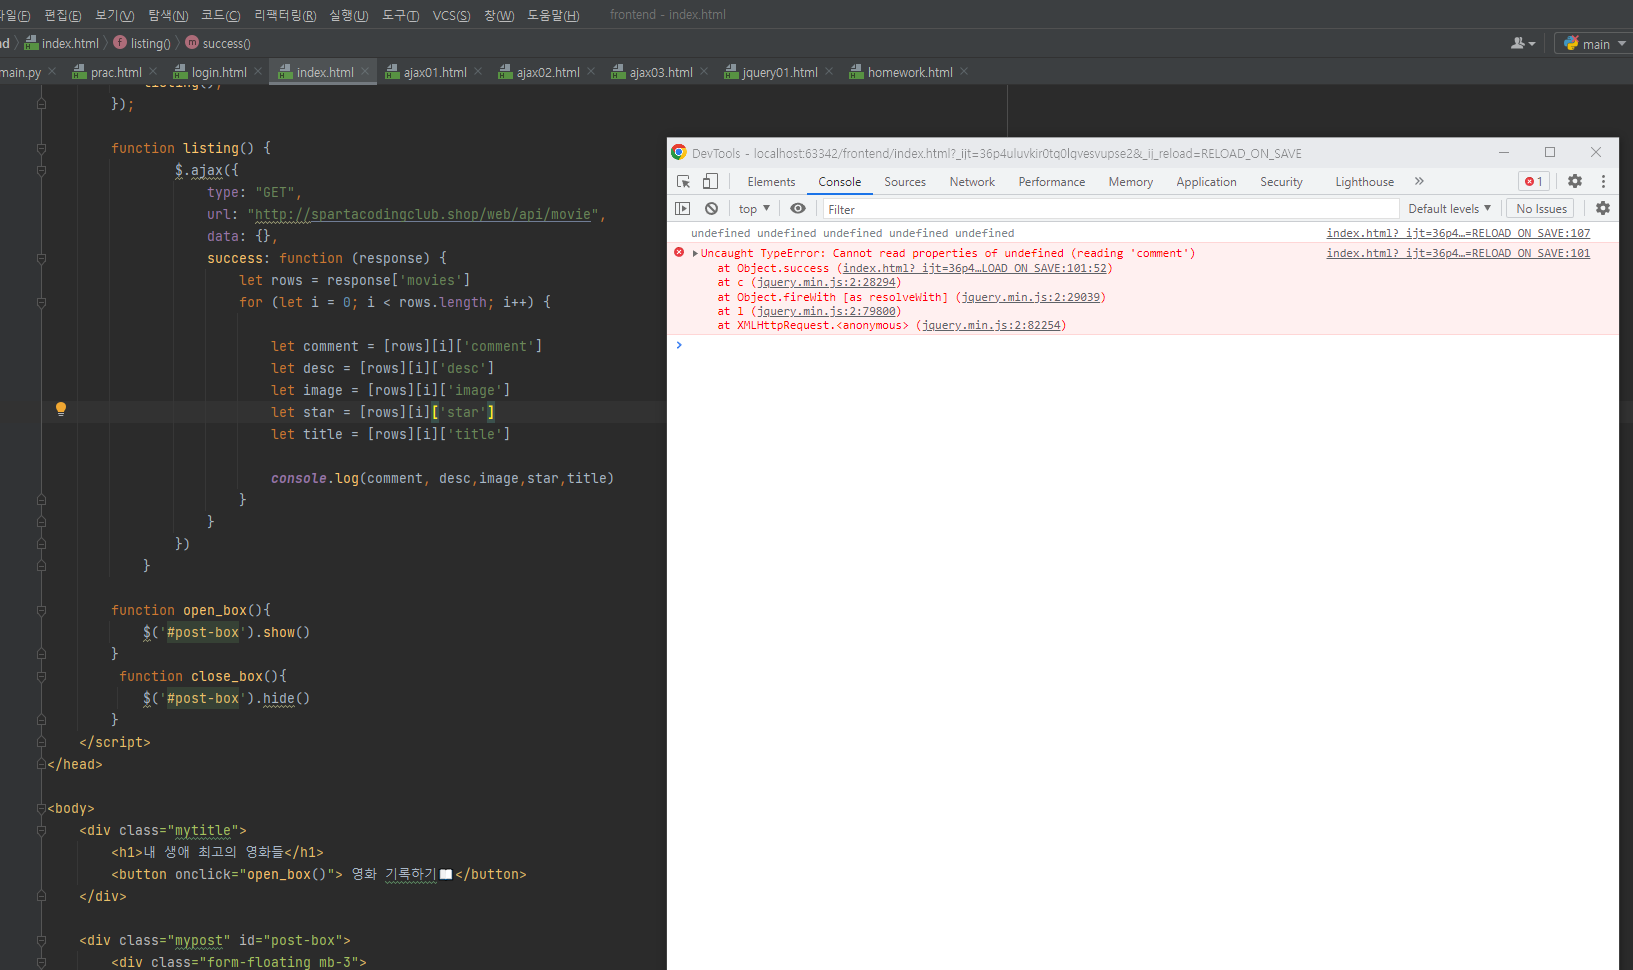The height and width of the screenshot is (970, 1633).
Task: Click the ajax02.html tab file icon
Action: pos(505,72)
